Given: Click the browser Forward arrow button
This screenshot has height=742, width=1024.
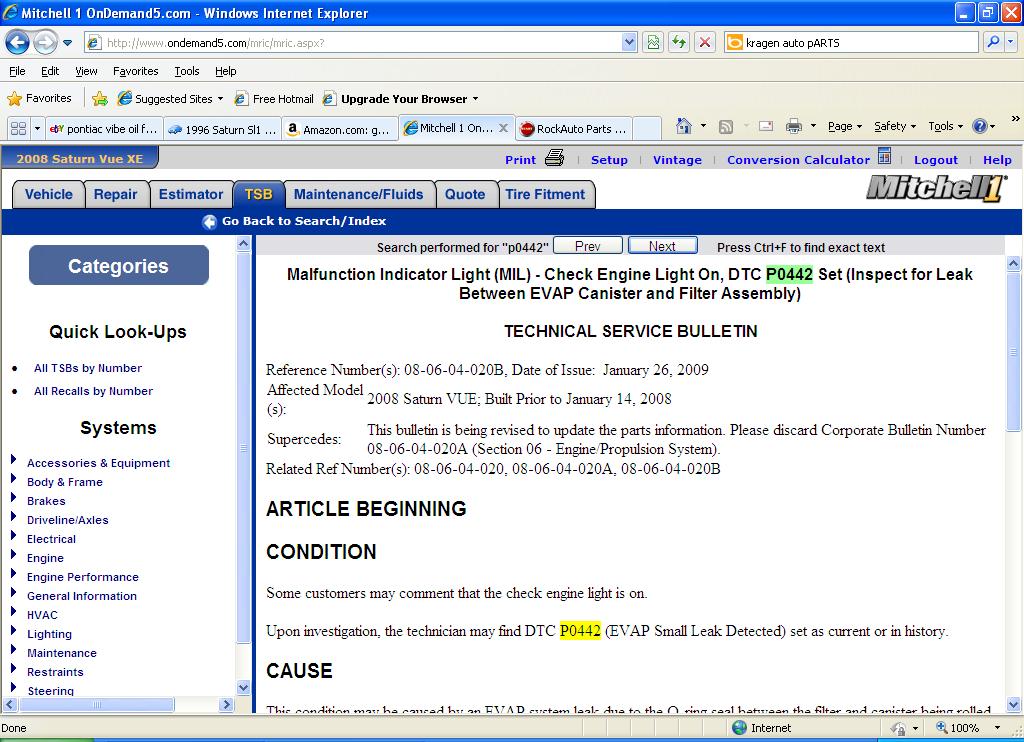Looking at the screenshot, I should tap(44, 43).
